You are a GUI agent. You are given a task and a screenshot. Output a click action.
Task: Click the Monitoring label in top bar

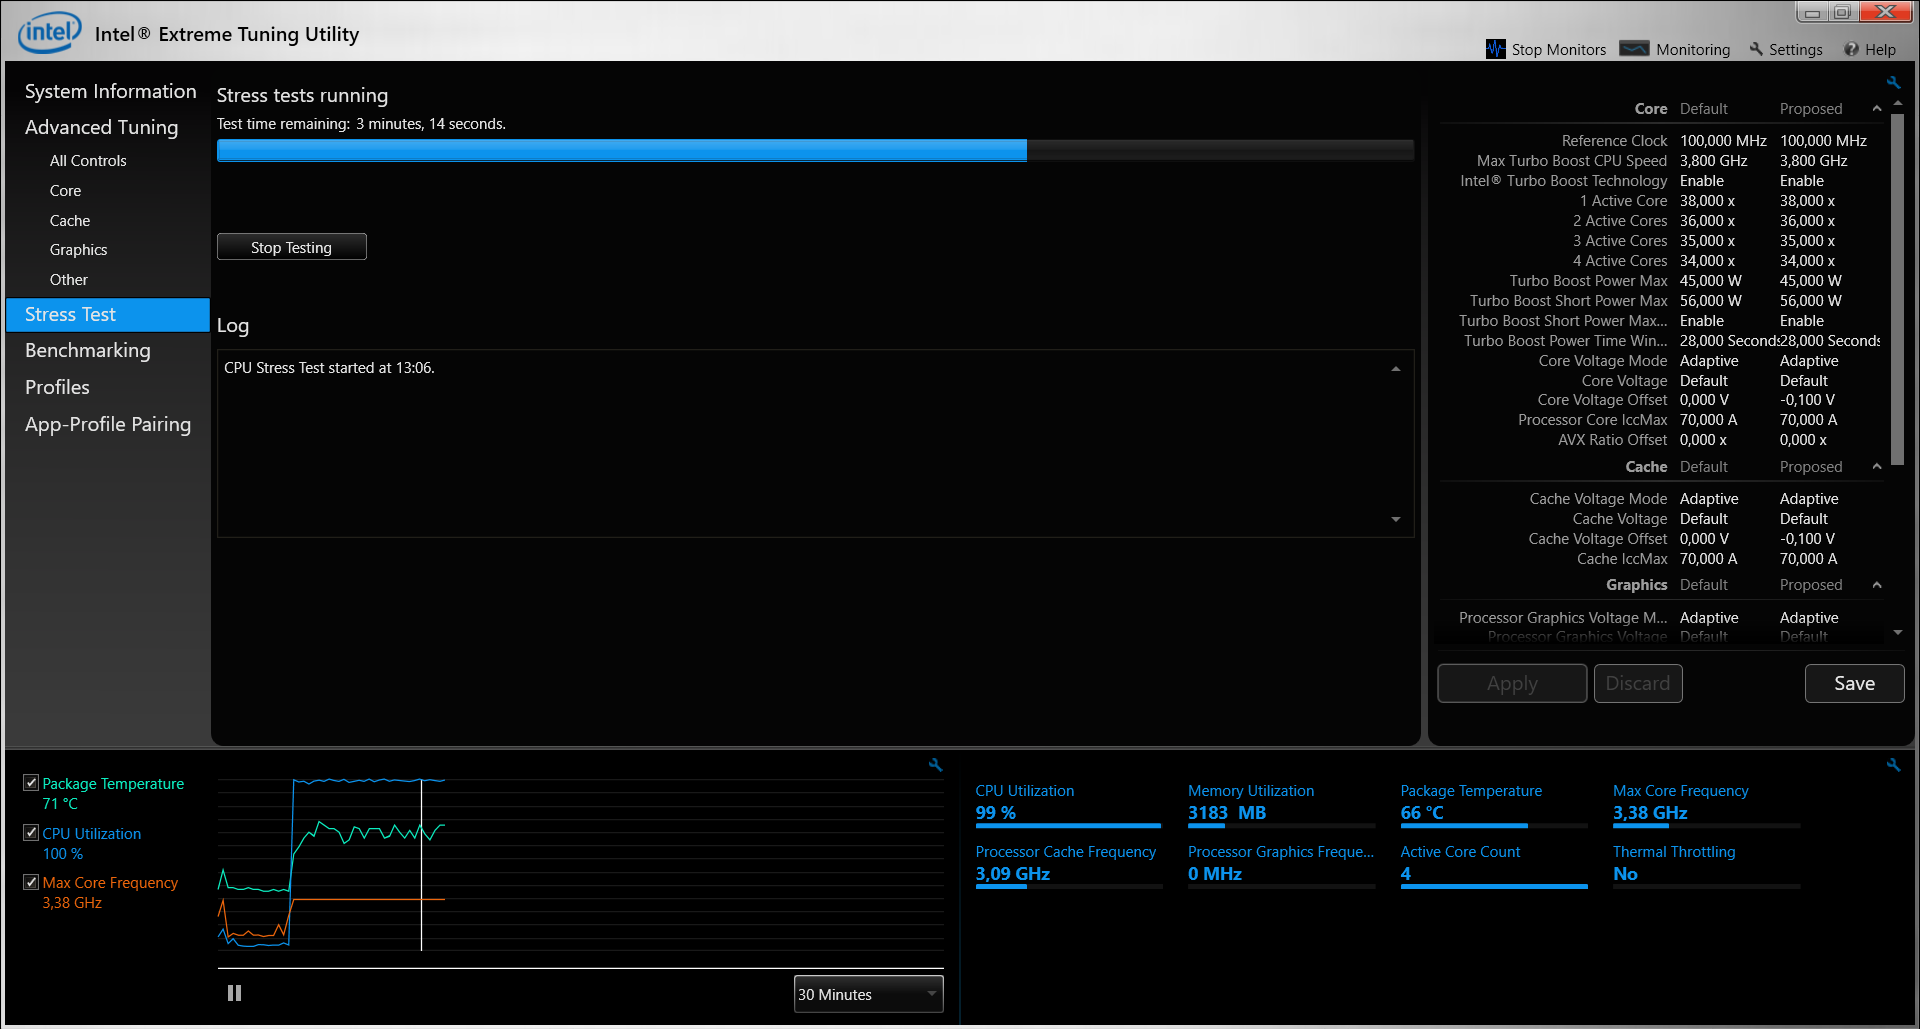[1692, 50]
